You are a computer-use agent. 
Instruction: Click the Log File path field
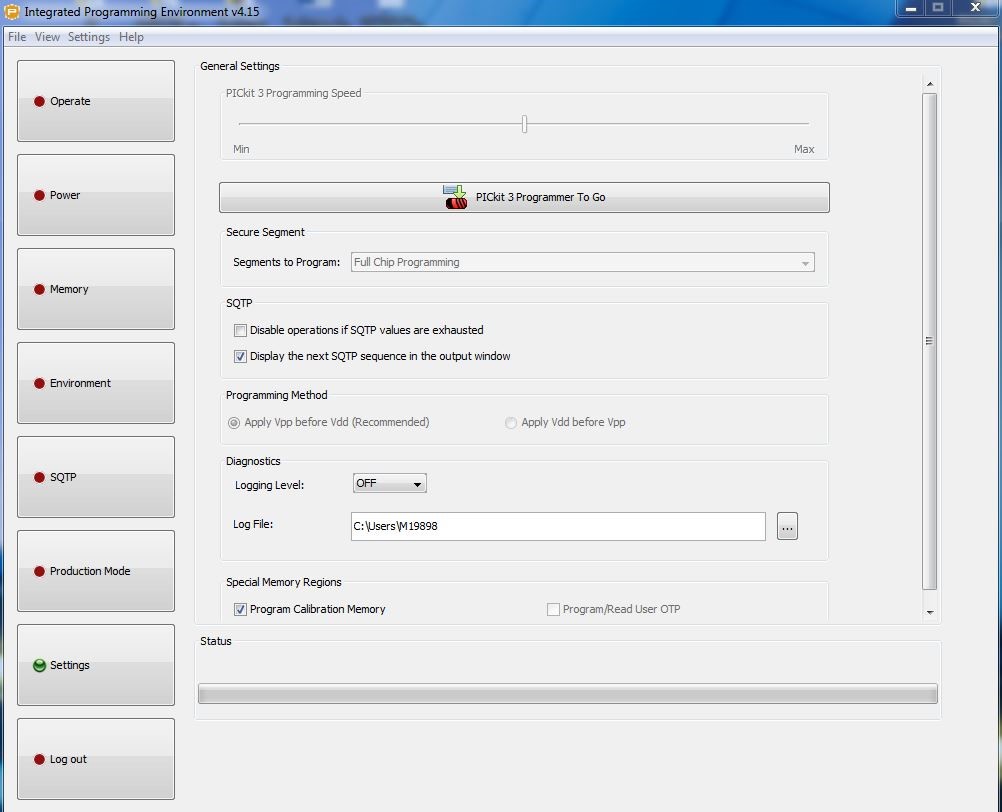pyautogui.click(x=557, y=526)
